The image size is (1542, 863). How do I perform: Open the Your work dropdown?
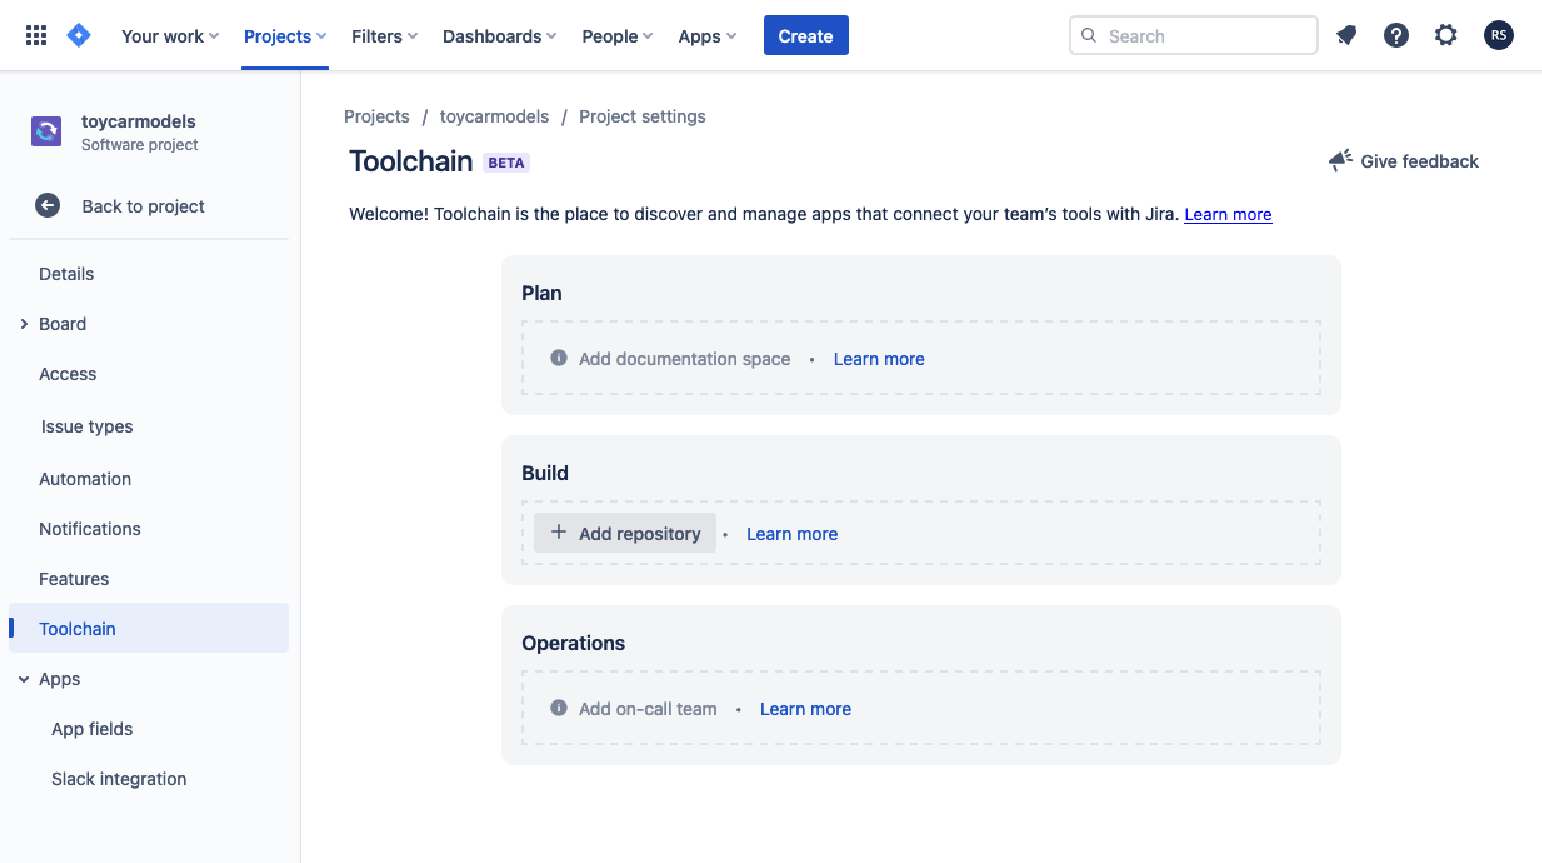[x=170, y=36]
